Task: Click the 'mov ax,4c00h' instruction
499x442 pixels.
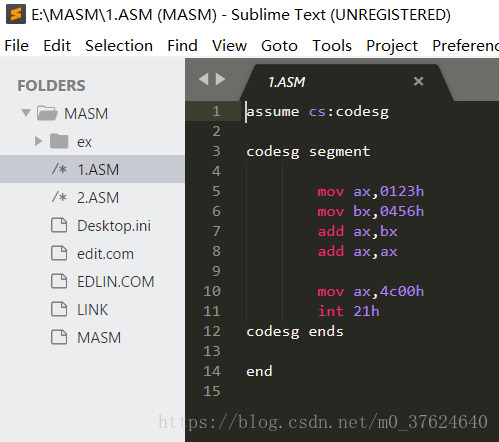Action: 371,291
